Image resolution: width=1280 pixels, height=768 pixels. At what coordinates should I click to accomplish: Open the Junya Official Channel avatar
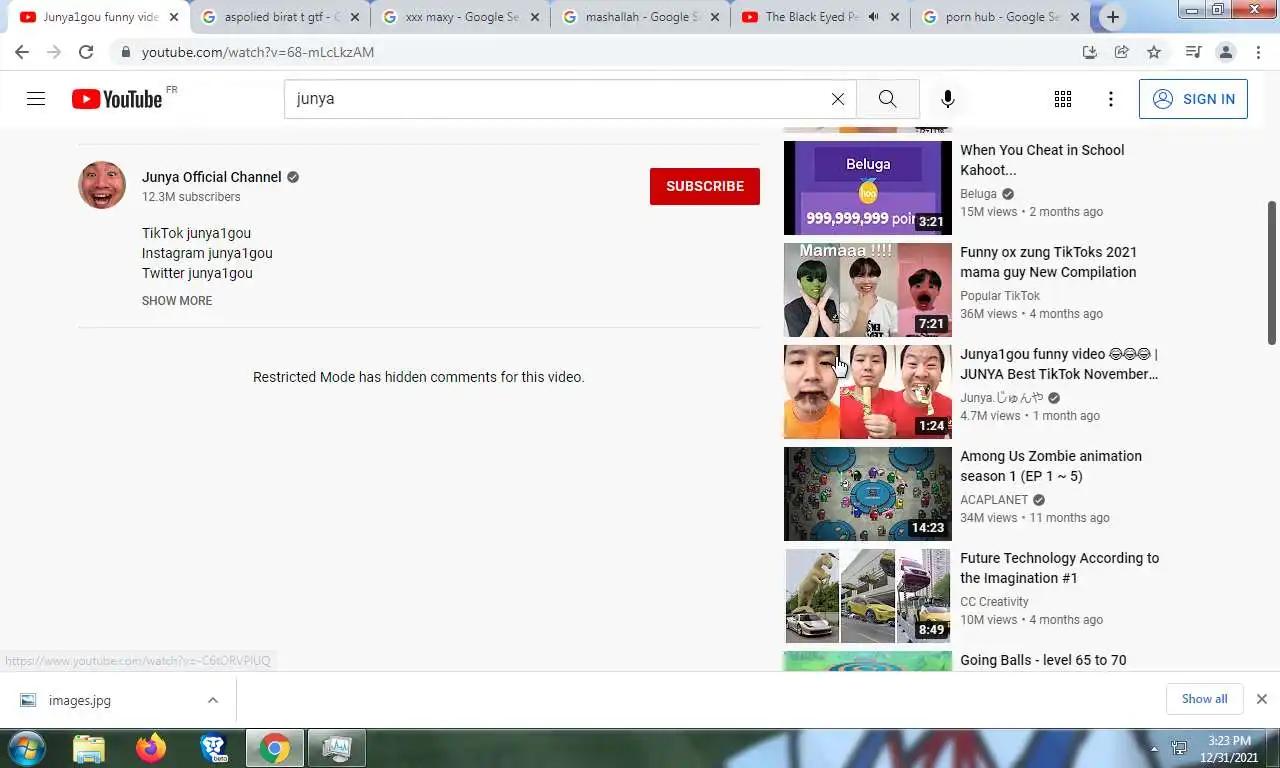(x=102, y=185)
